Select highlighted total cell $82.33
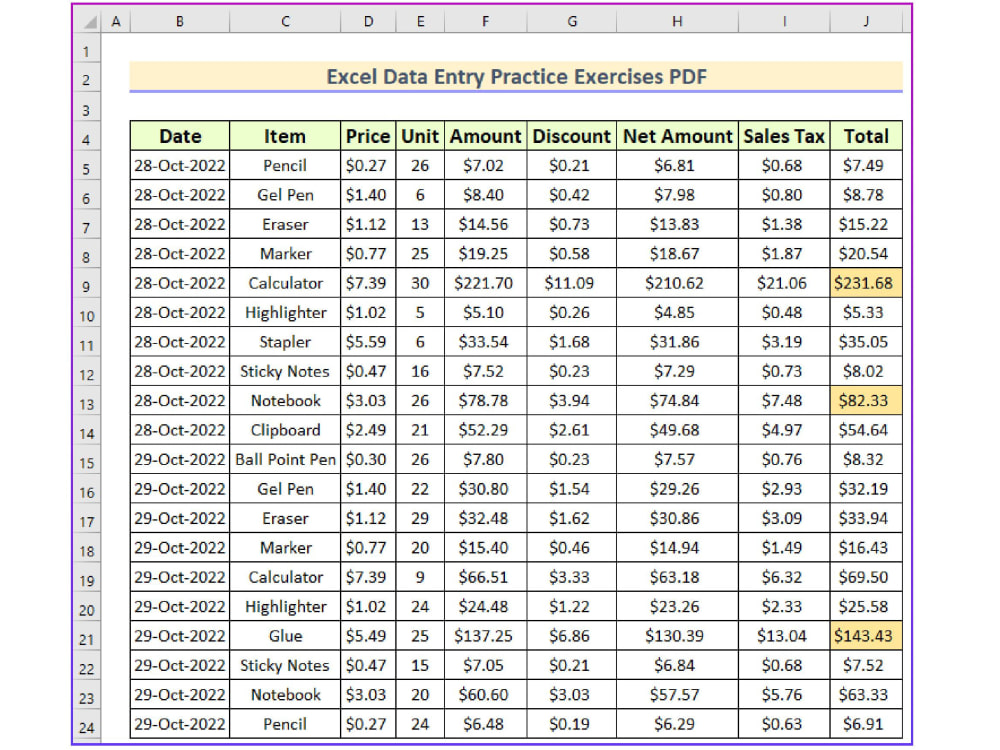The height and width of the screenshot is (750, 1000). coord(866,401)
